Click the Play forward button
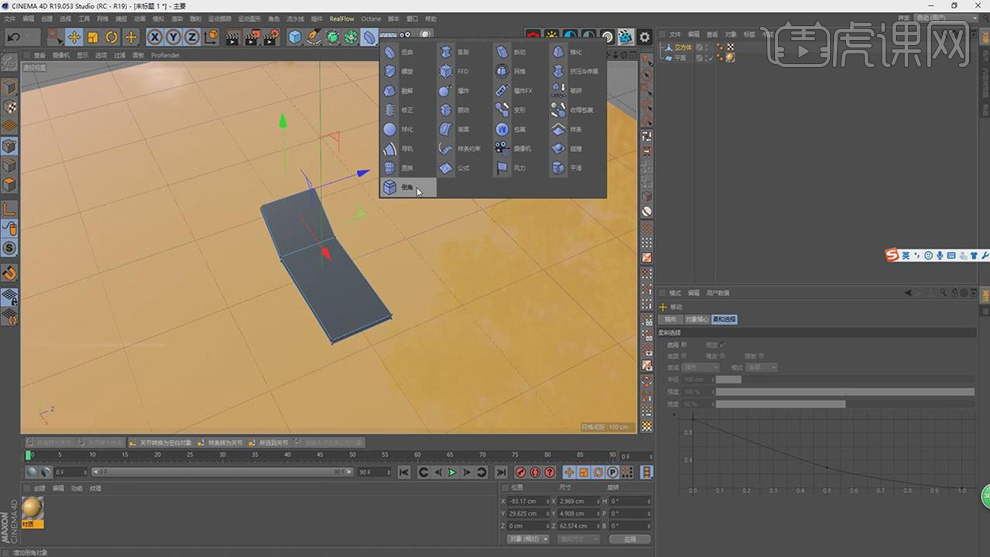The height and width of the screenshot is (557, 990). (x=452, y=472)
